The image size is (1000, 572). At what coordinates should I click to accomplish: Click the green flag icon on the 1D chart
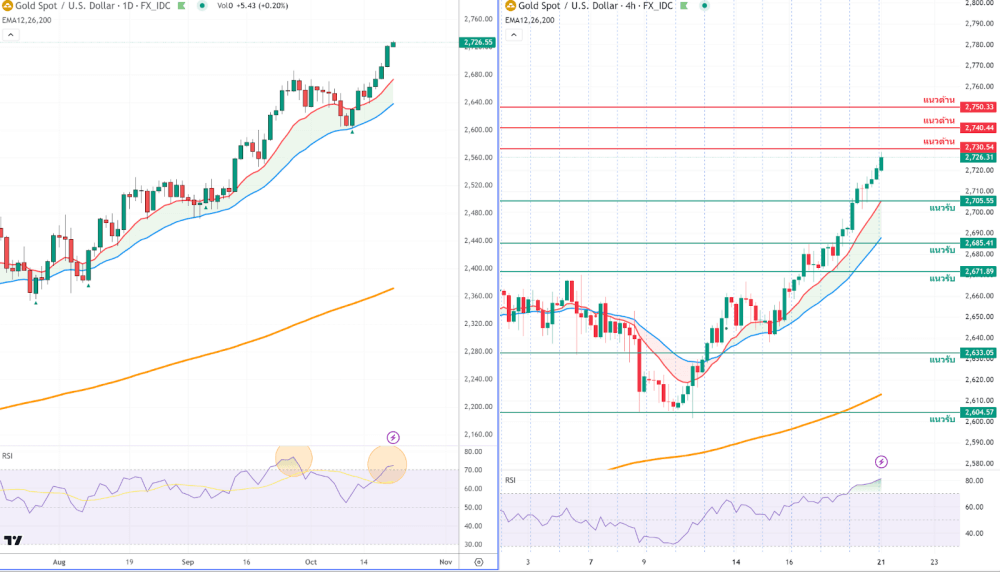[181, 5]
